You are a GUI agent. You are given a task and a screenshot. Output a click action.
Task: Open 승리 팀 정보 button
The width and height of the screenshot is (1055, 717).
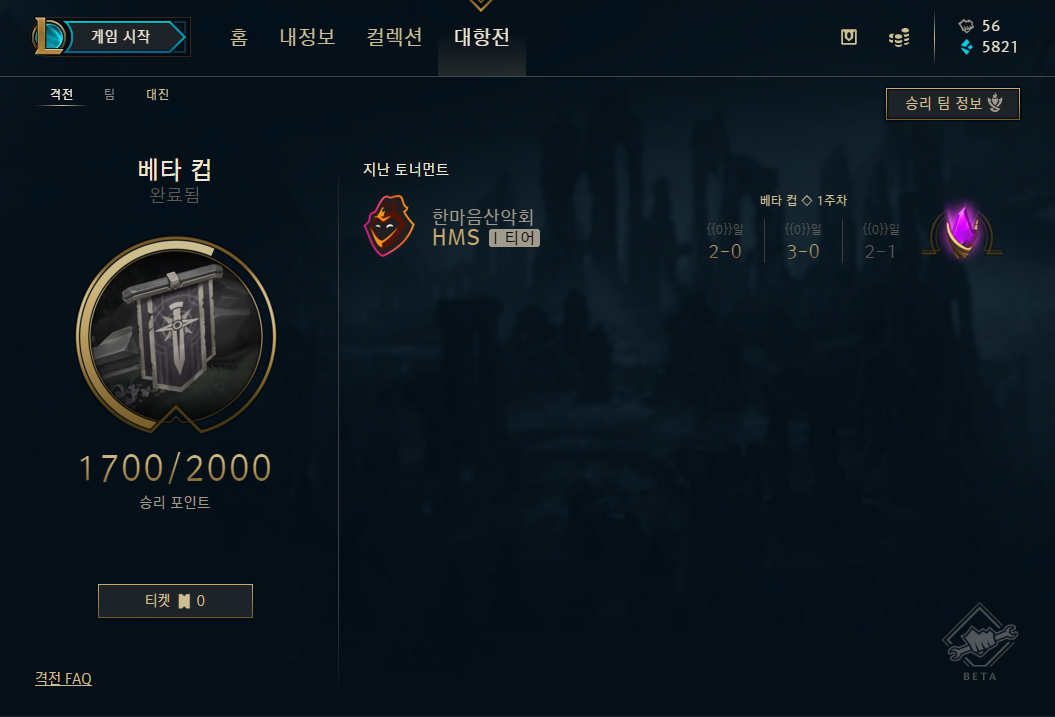click(x=952, y=104)
